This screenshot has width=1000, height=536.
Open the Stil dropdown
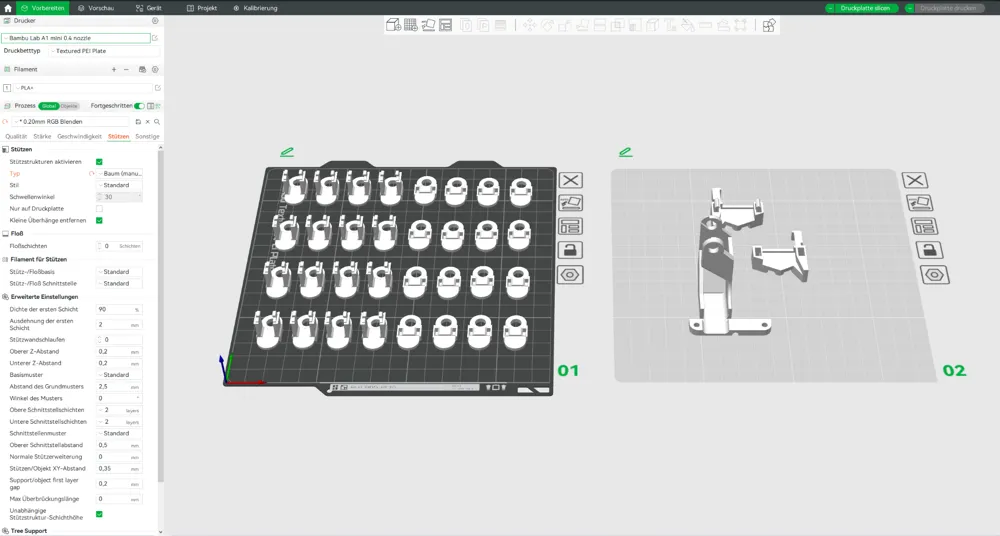[120, 185]
